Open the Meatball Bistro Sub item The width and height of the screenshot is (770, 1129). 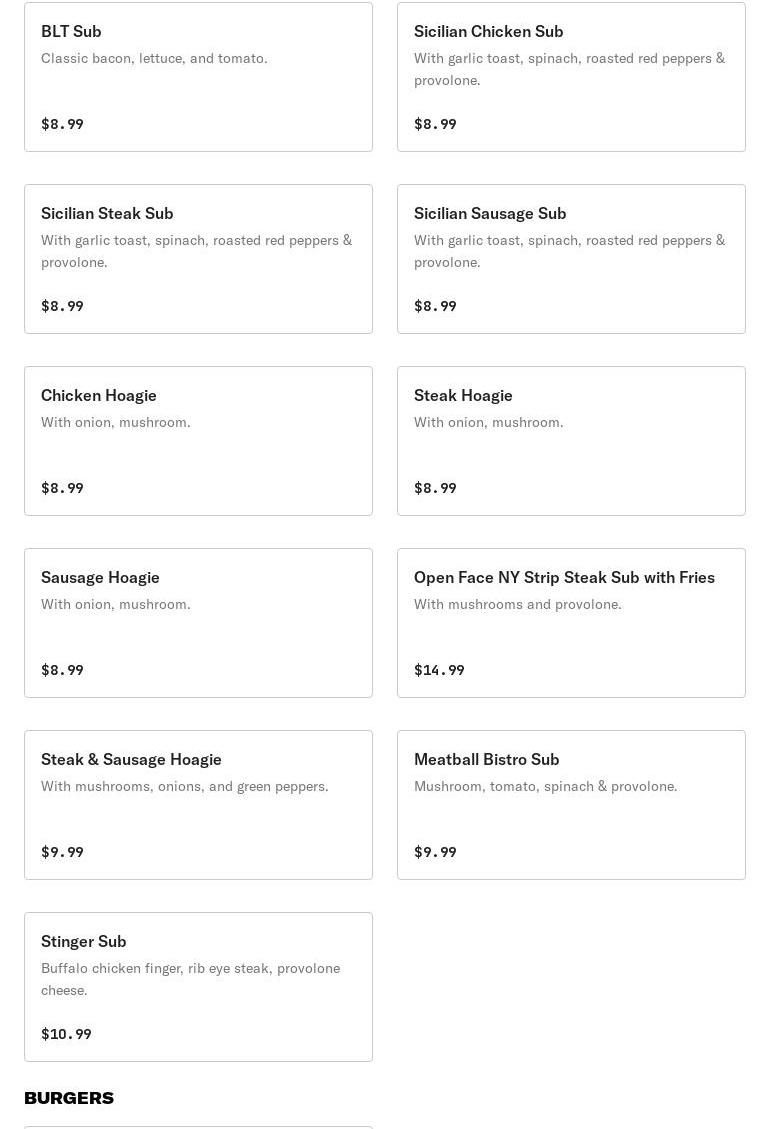click(571, 805)
